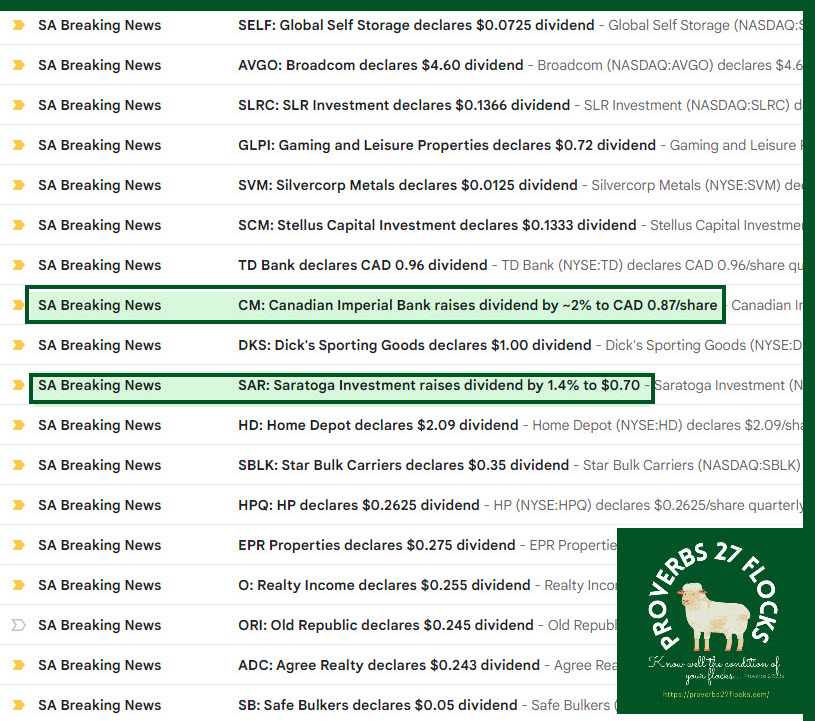Open the EPR Properties $0.275 dividend email

(377, 545)
